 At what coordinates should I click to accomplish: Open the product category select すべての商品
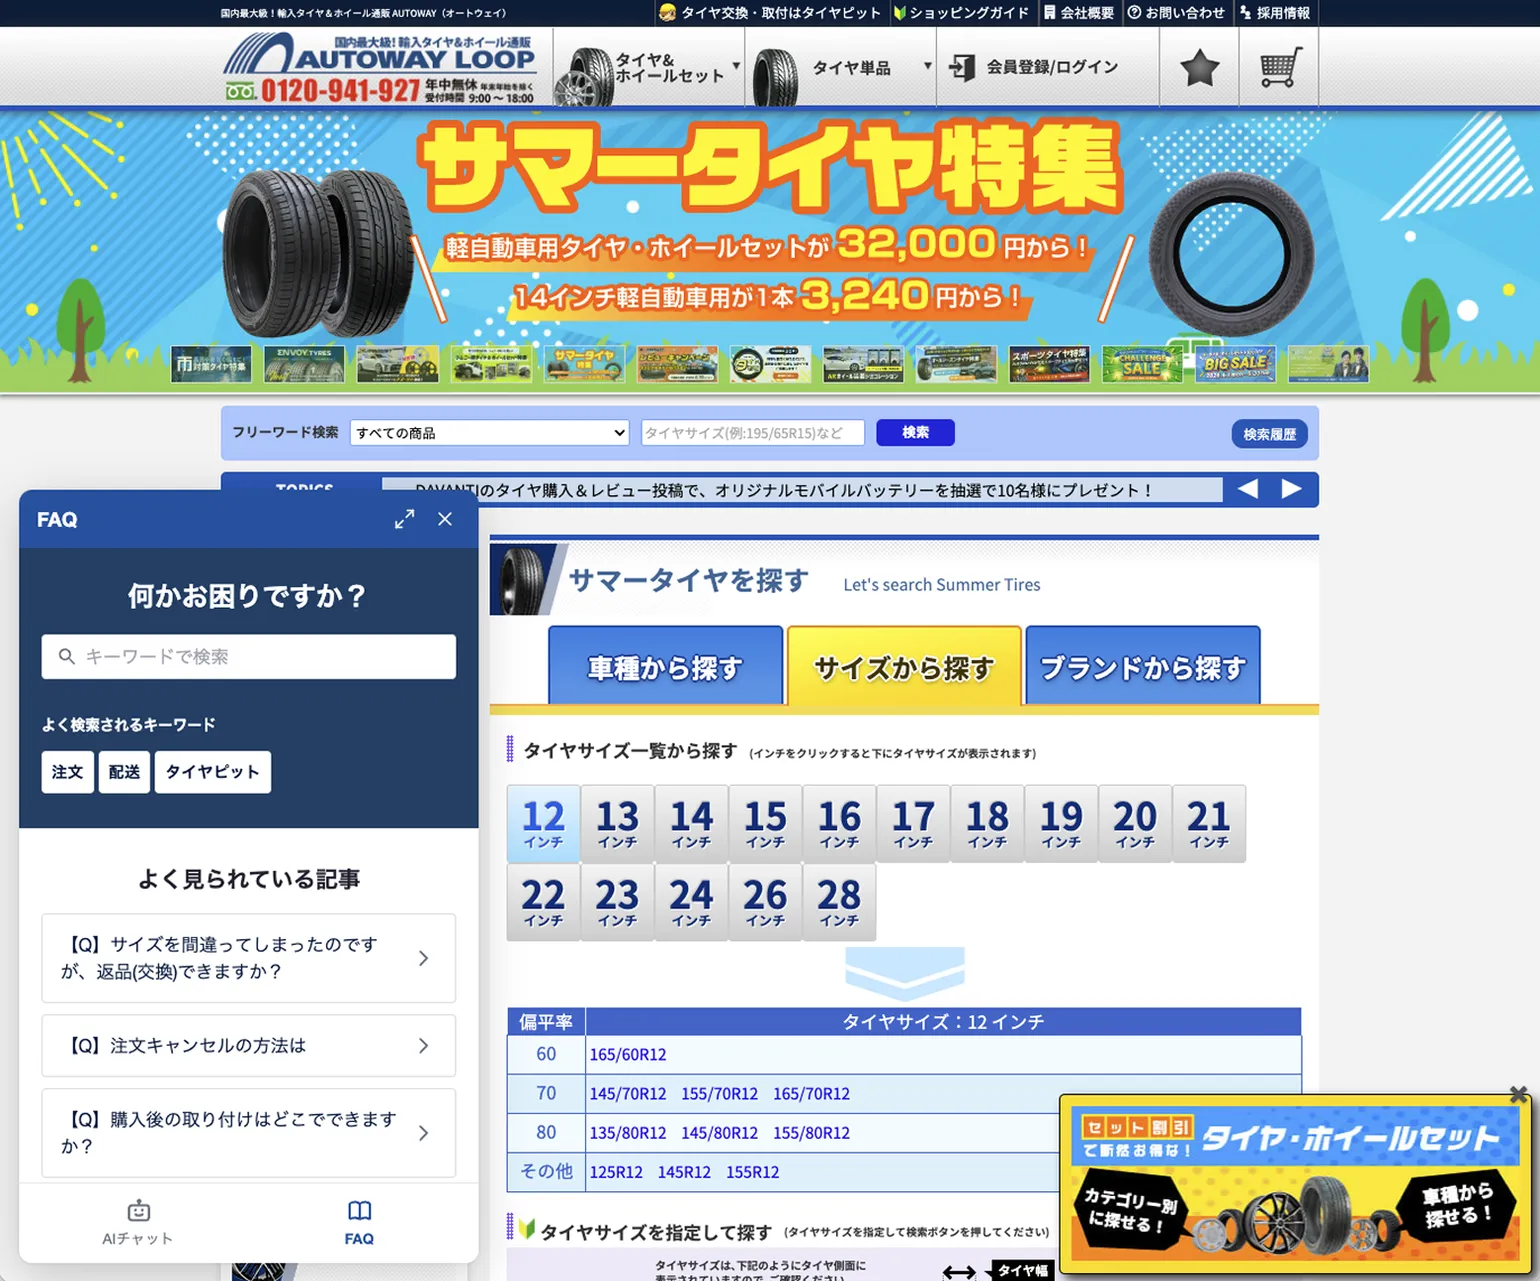tap(490, 433)
